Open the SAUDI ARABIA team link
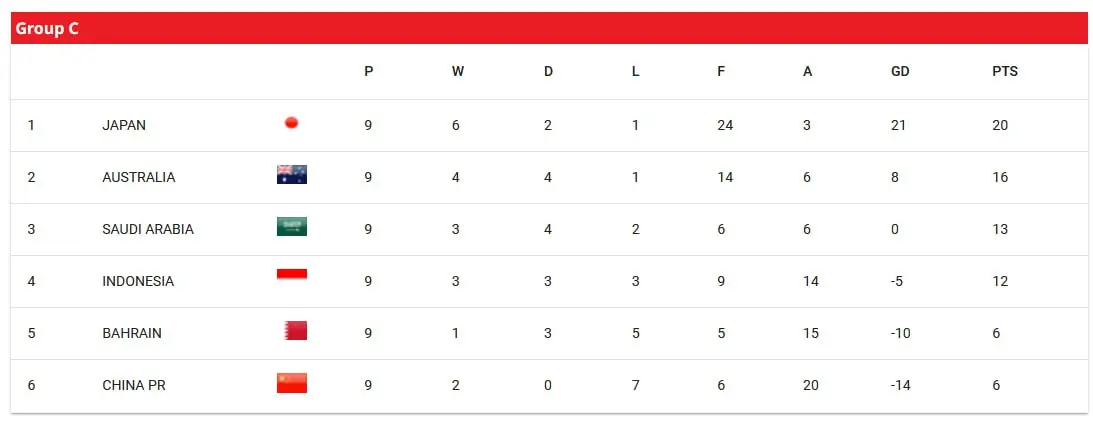 point(148,229)
